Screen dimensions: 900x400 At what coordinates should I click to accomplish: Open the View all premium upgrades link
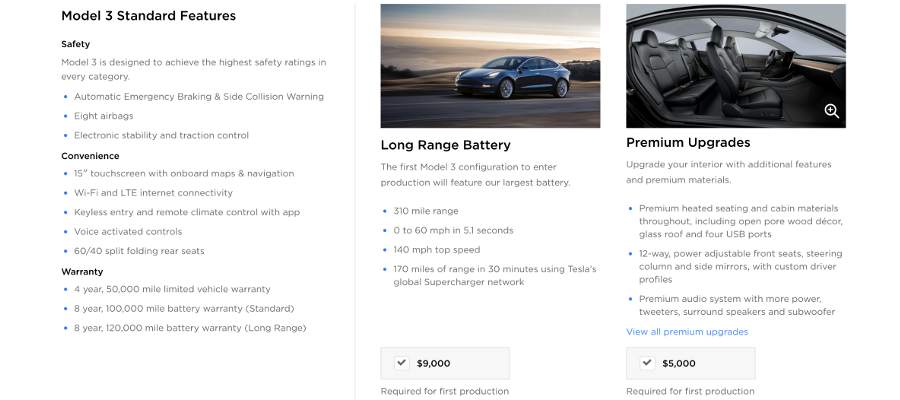click(687, 332)
